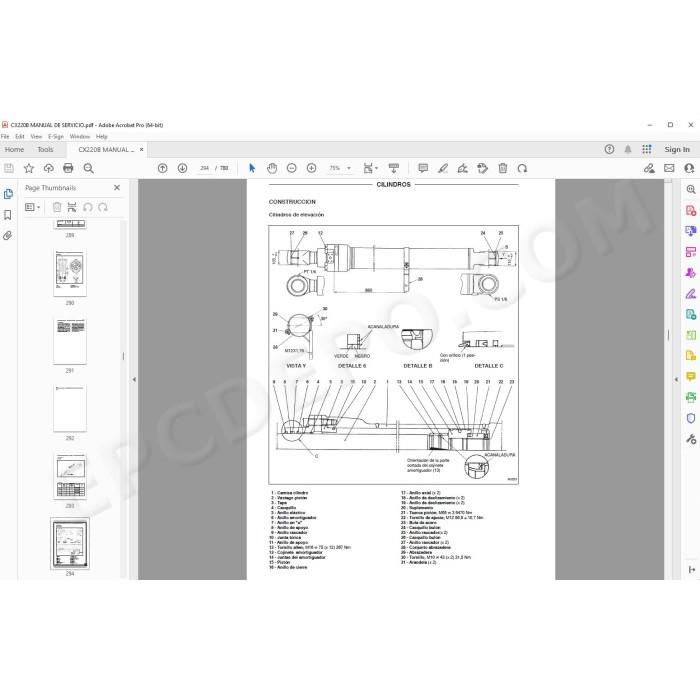Close the Page Thumbnails panel

(x=117, y=188)
